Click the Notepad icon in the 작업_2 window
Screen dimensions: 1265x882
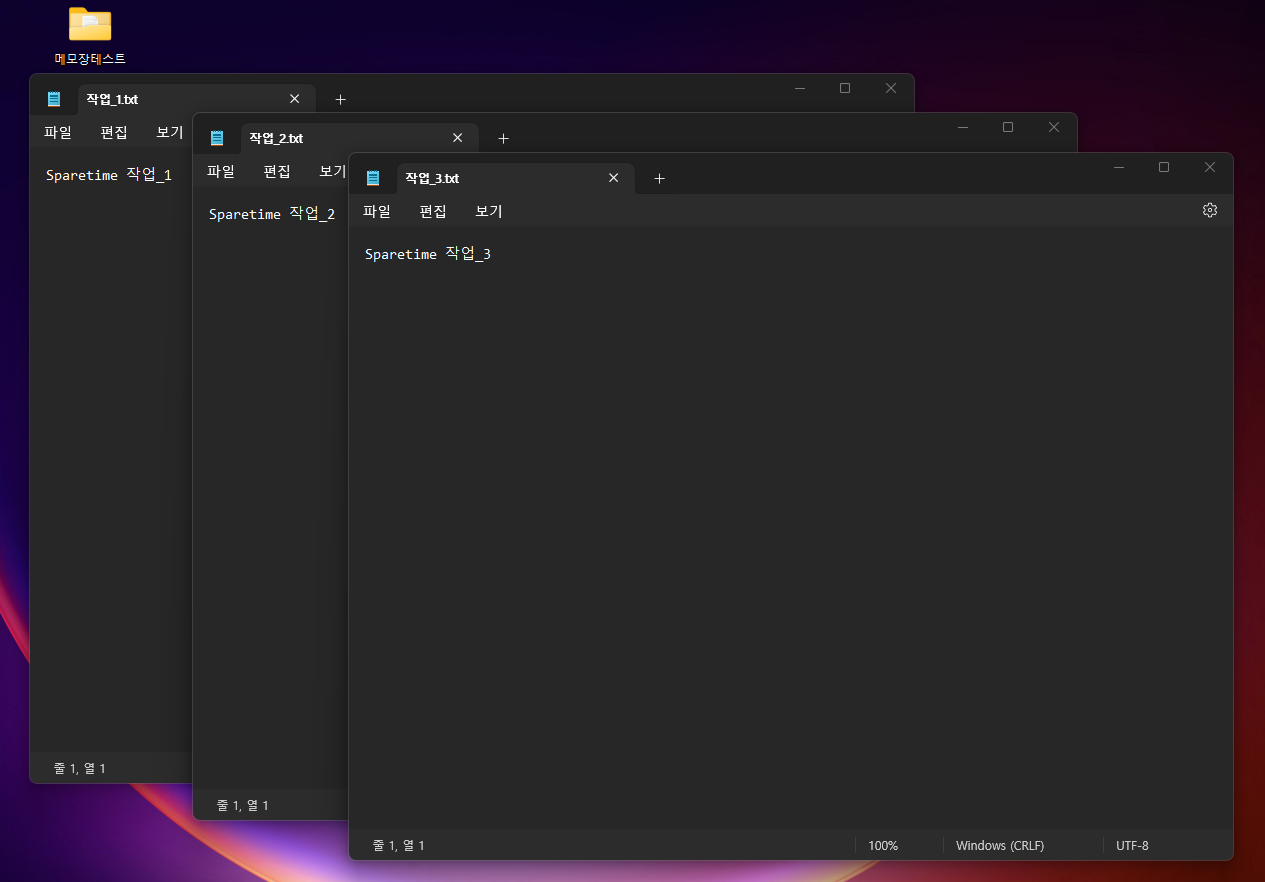click(x=217, y=137)
